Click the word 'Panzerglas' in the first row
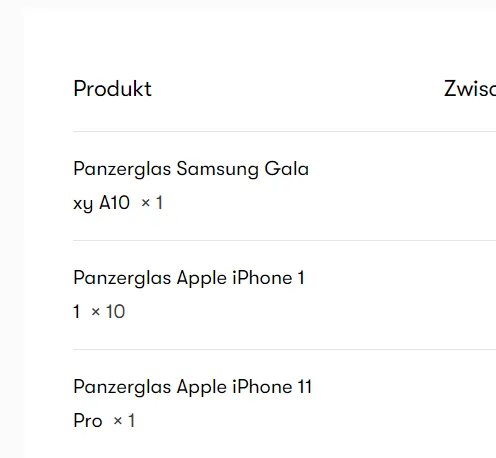The height and width of the screenshot is (458, 496). (x=122, y=169)
